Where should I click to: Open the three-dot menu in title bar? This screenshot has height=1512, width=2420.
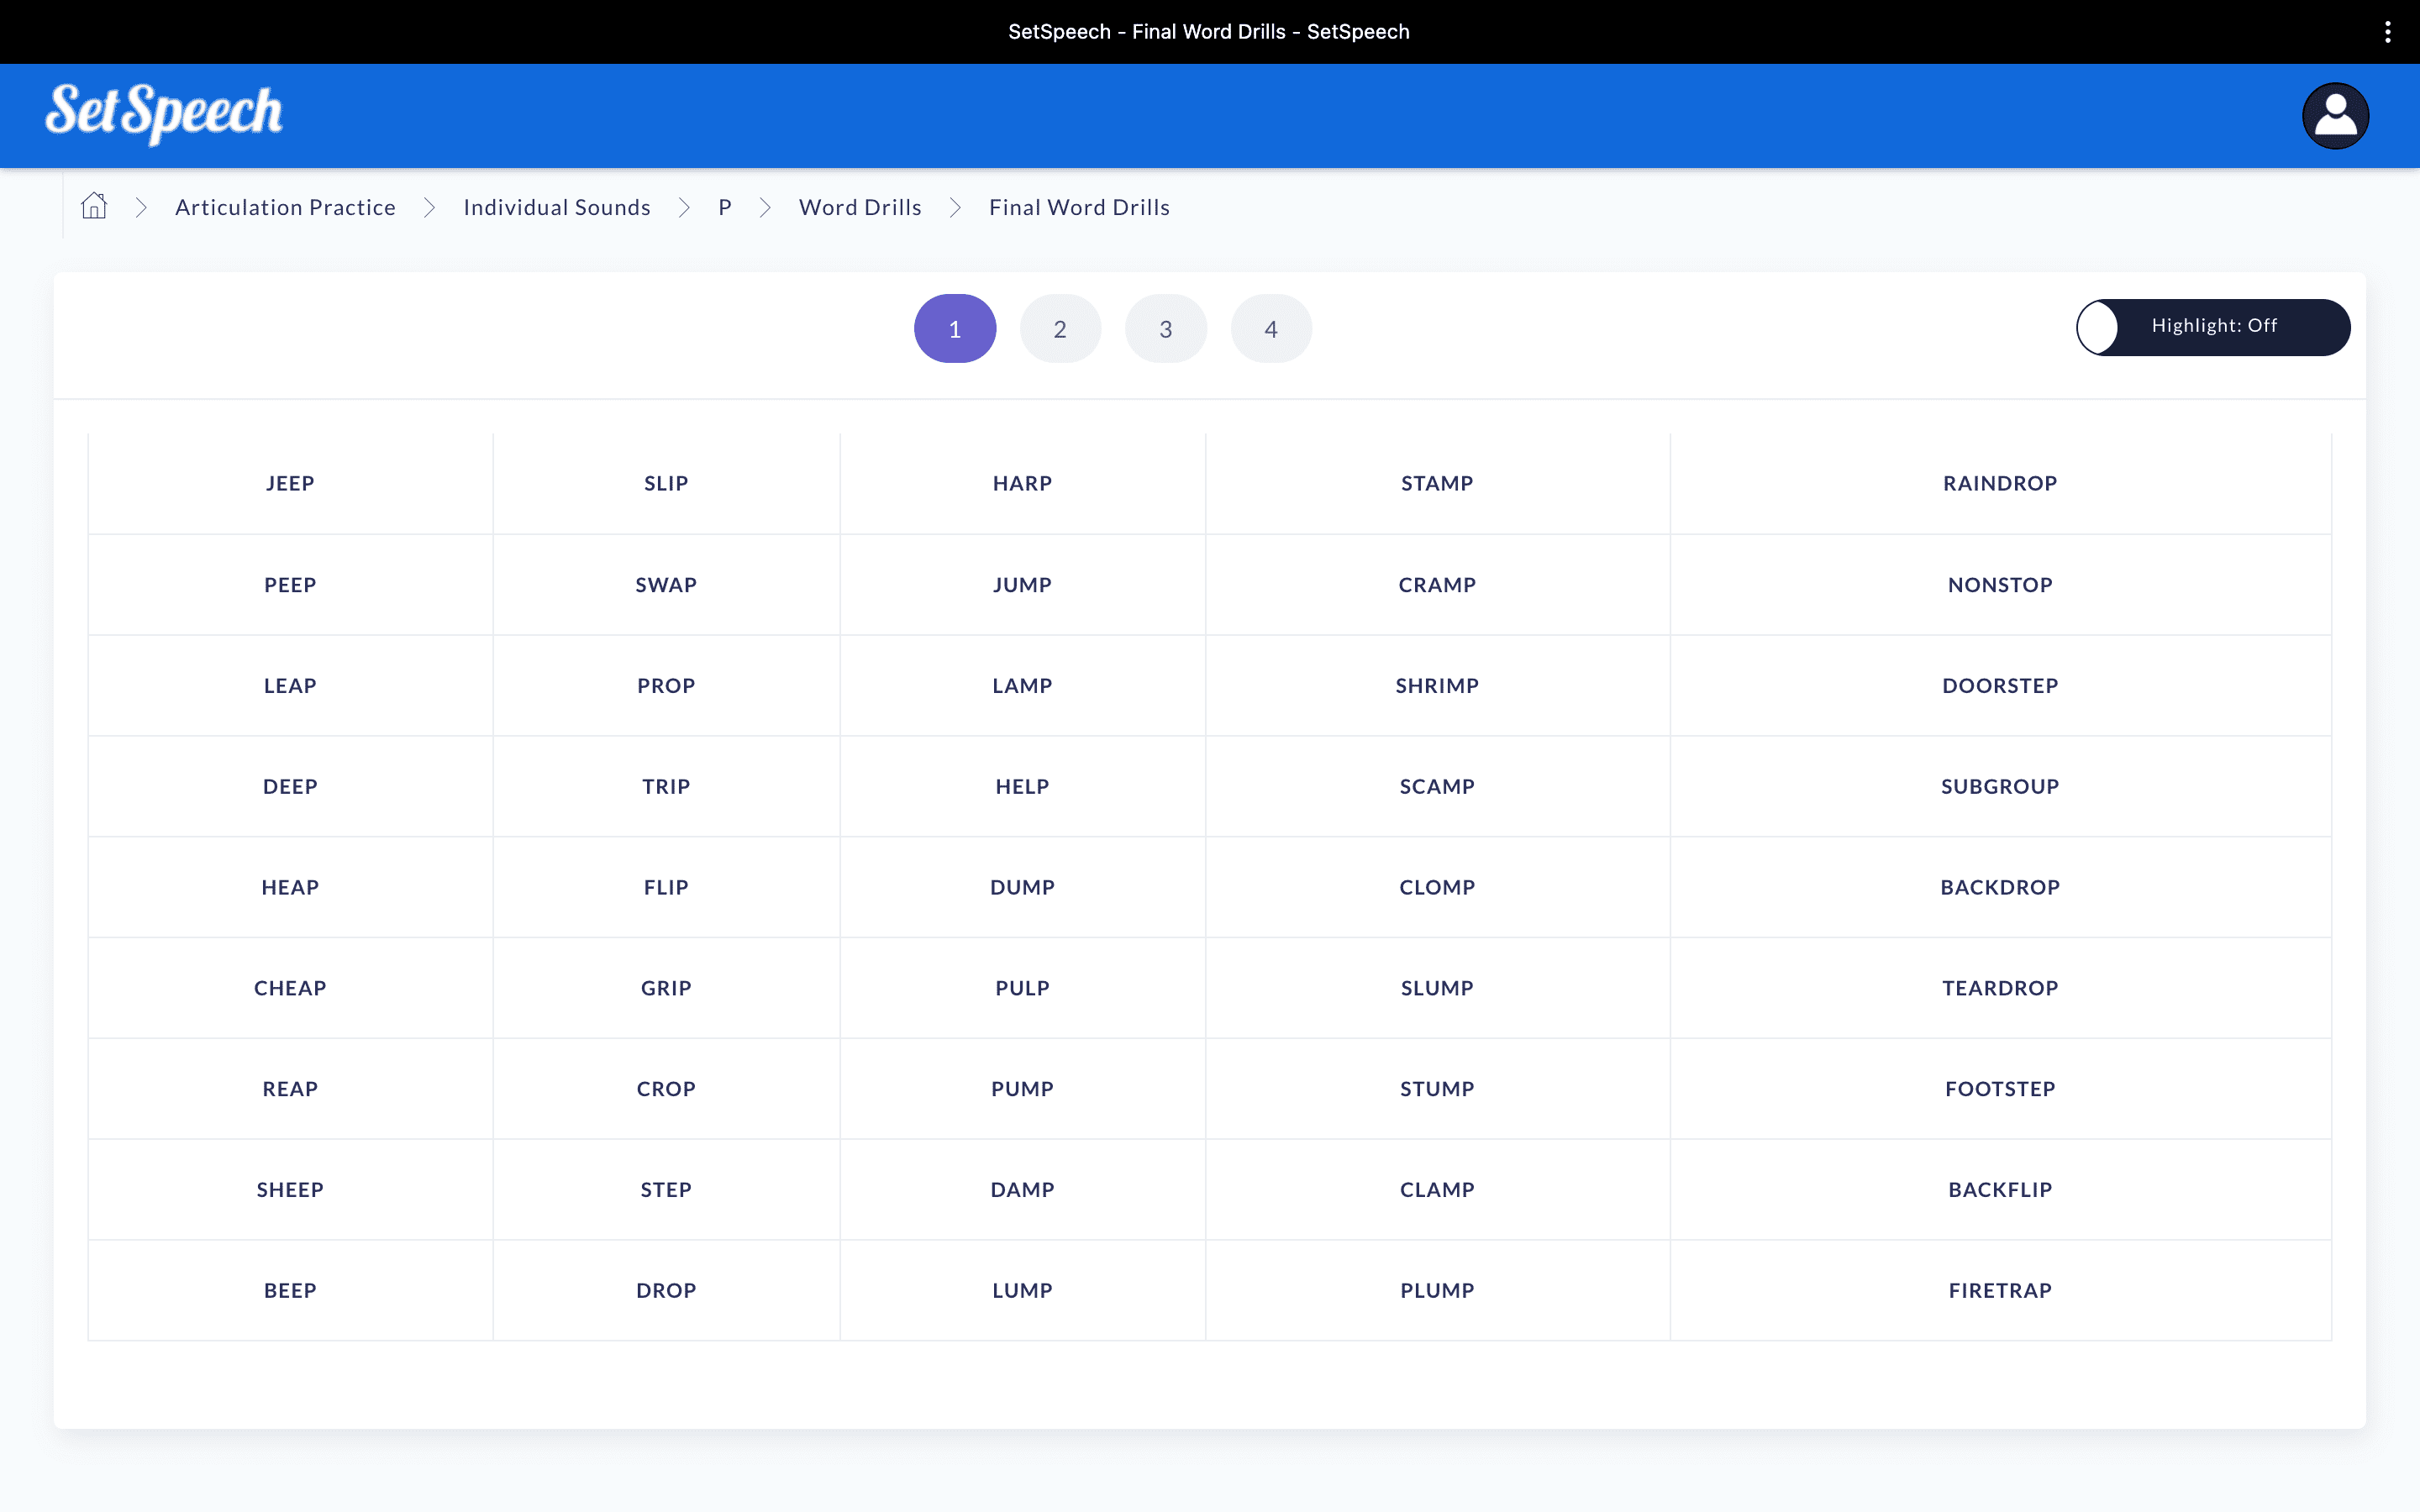click(2387, 32)
